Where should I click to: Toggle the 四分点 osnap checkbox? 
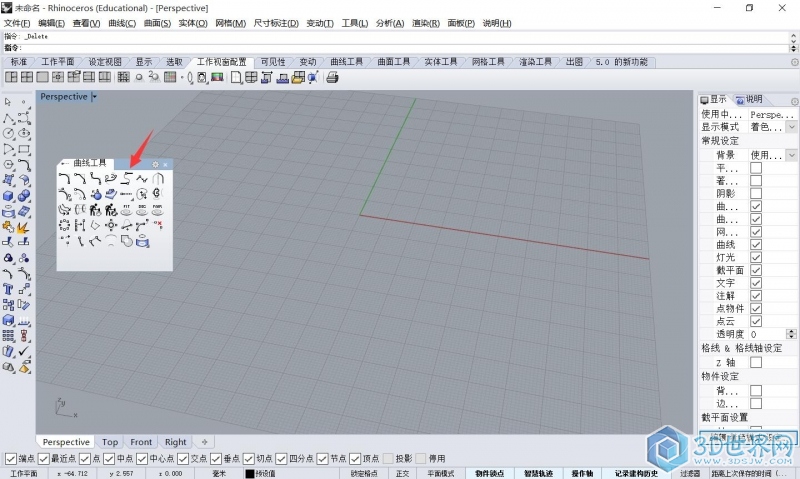coord(281,459)
